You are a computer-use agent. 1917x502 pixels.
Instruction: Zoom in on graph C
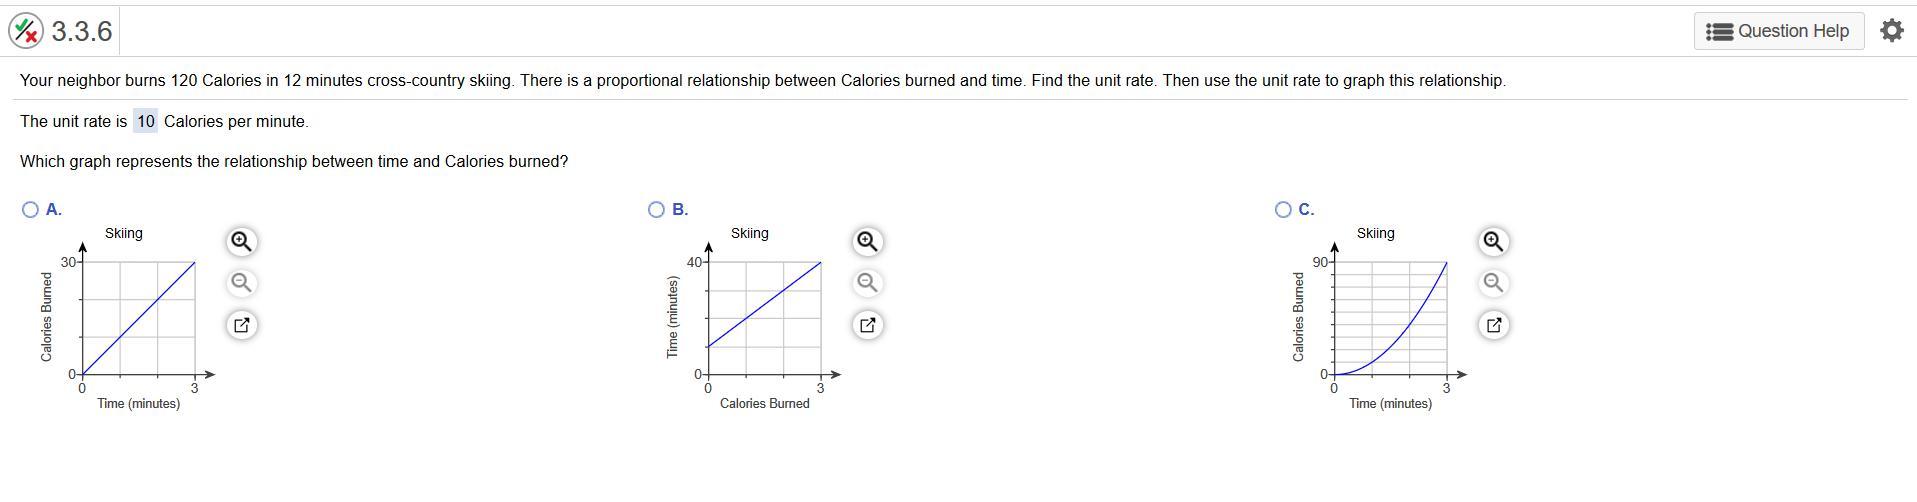1493,242
